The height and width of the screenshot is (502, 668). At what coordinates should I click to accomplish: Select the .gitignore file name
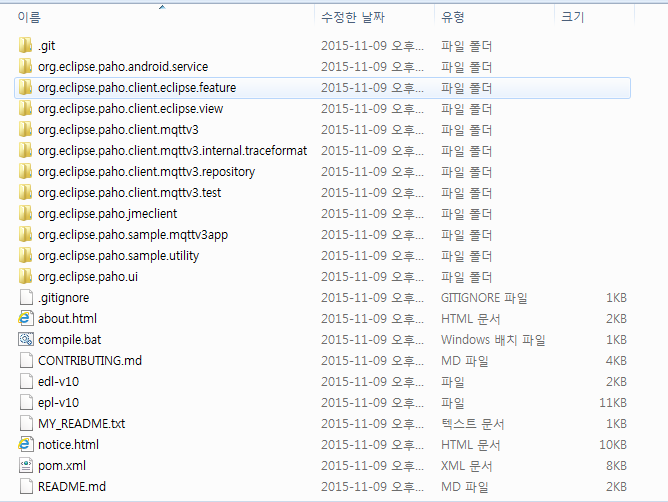tap(63, 297)
